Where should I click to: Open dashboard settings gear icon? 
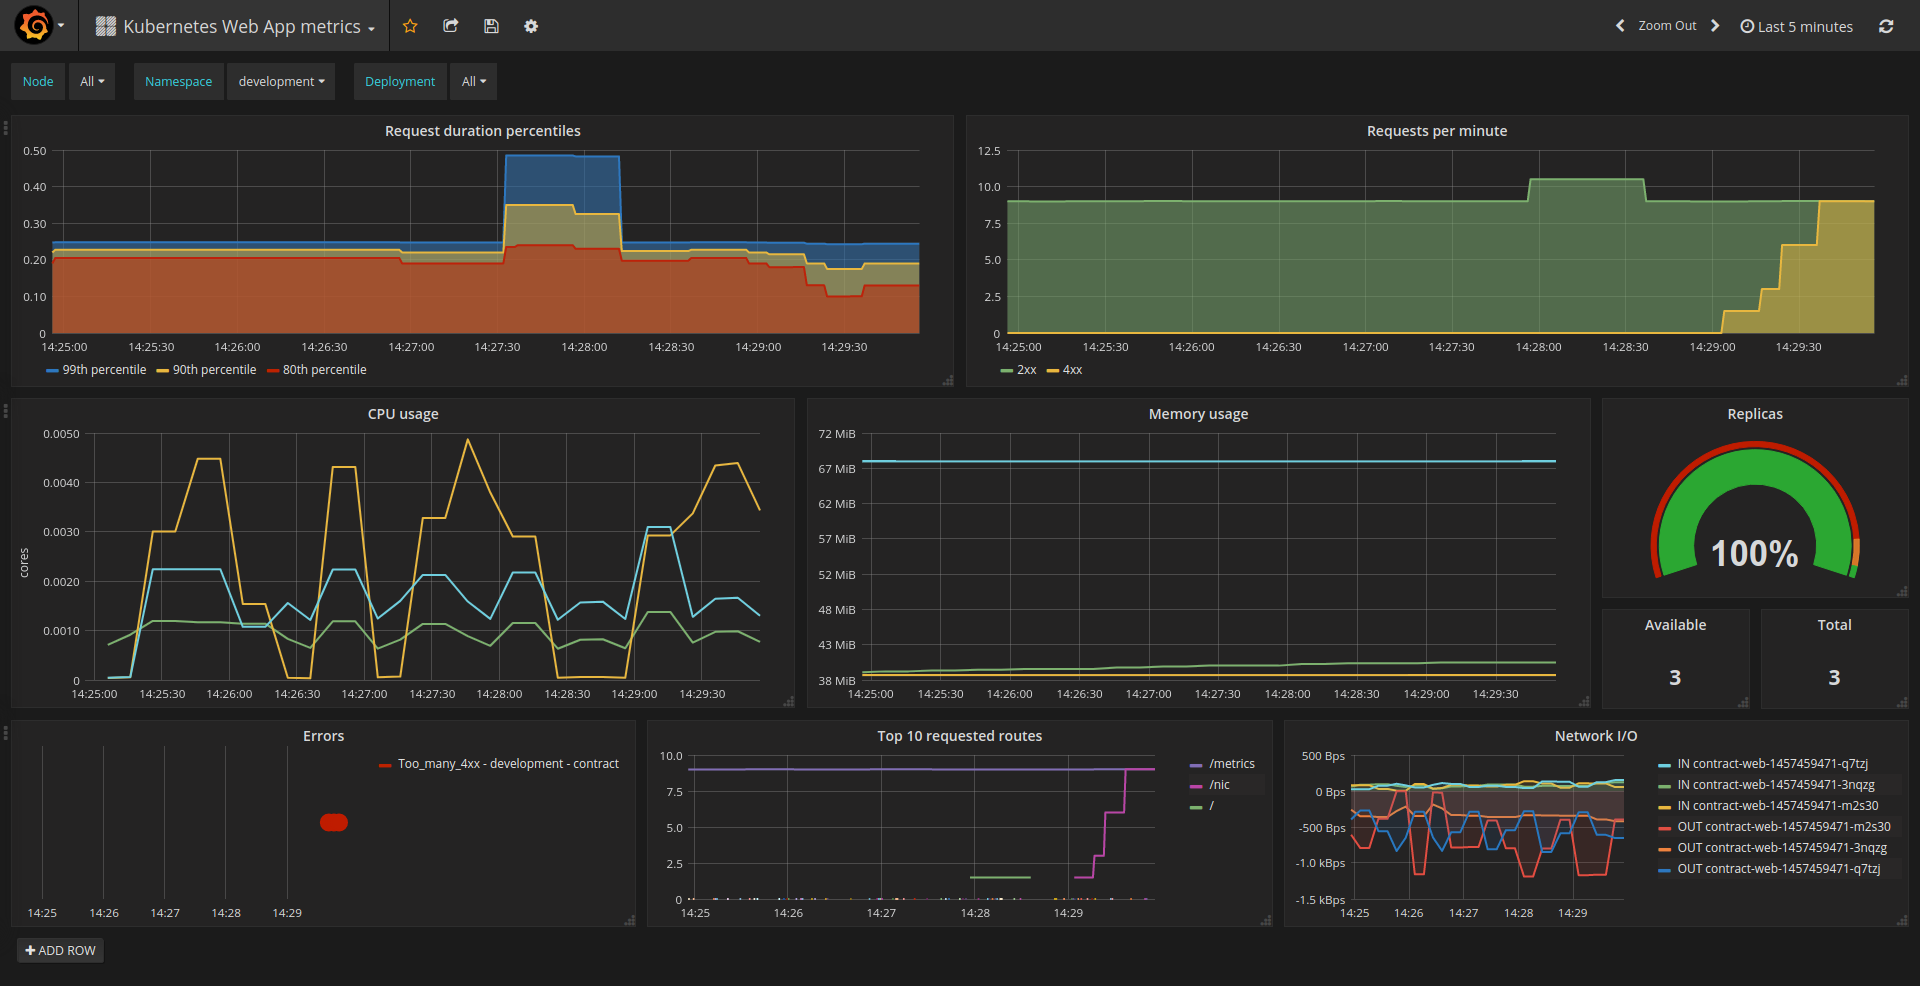[x=531, y=26]
